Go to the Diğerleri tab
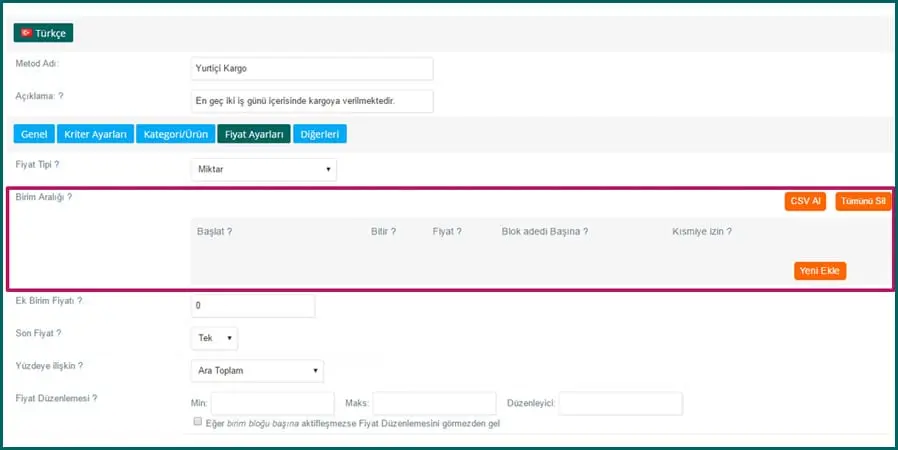The height and width of the screenshot is (450, 898). click(x=321, y=134)
